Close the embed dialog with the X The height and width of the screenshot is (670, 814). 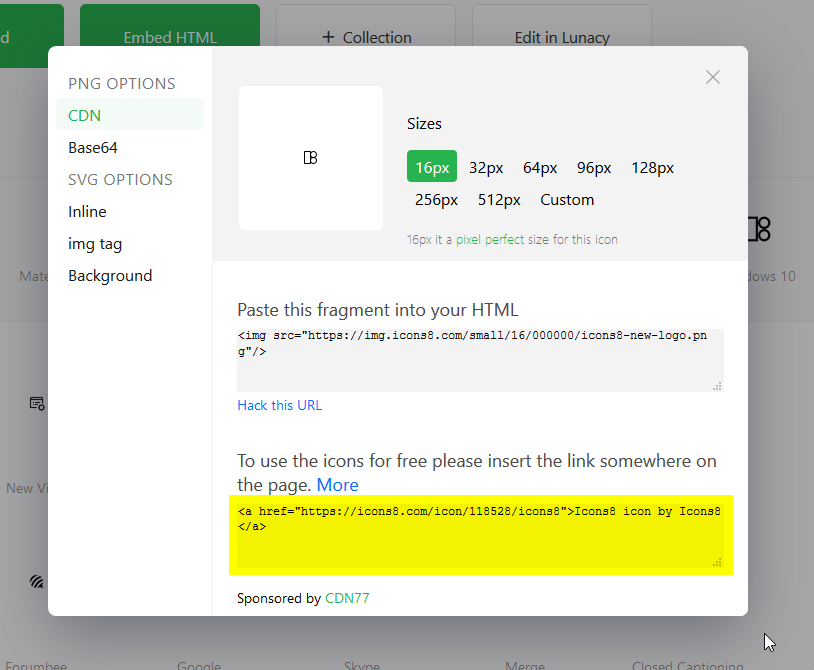point(712,77)
